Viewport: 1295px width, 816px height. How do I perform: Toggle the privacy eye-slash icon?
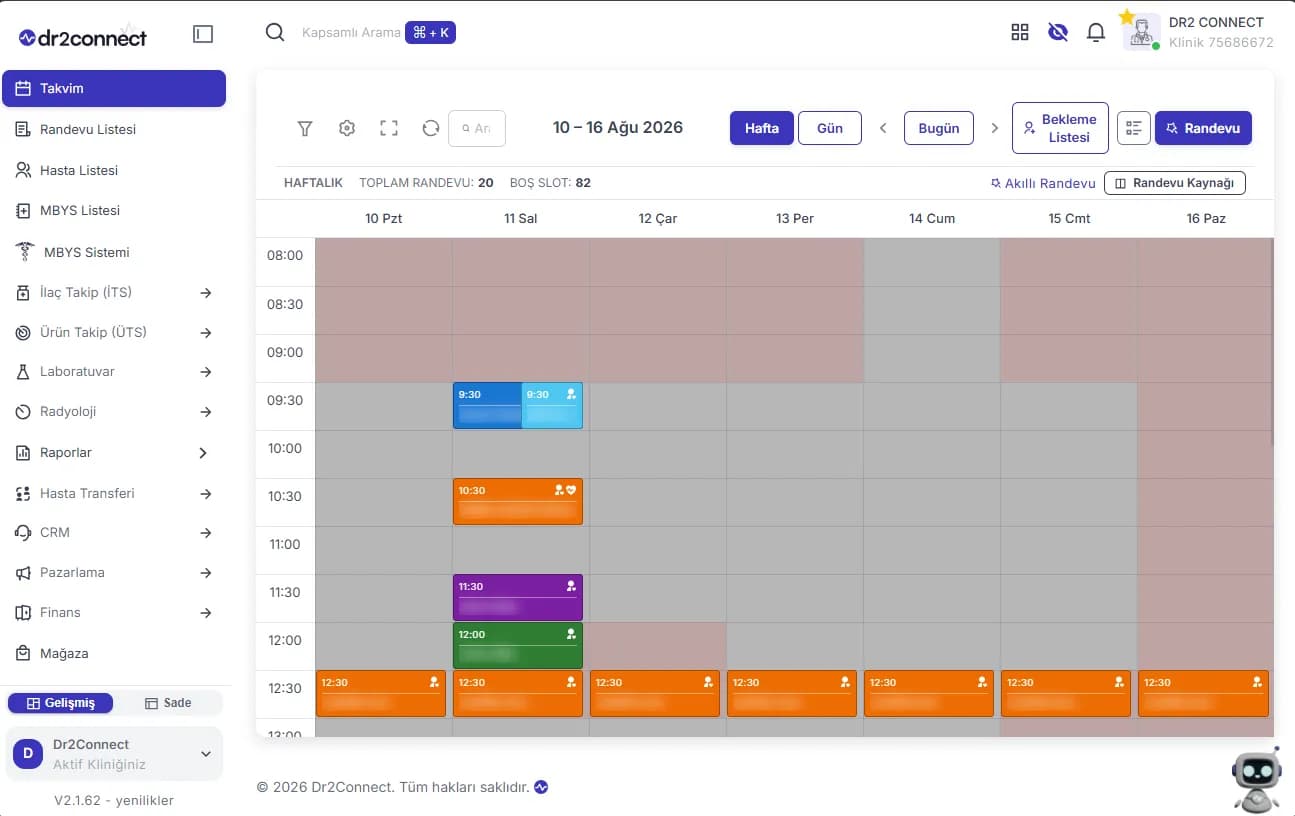[1058, 32]
